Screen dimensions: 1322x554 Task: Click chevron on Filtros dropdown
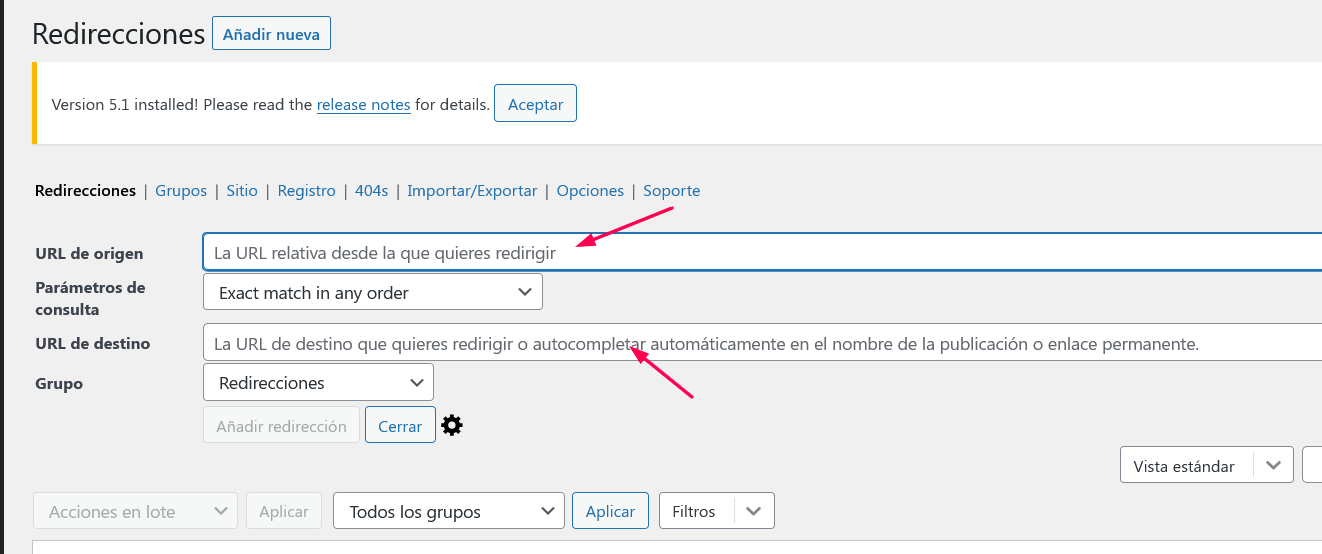(x=754, y=511)
